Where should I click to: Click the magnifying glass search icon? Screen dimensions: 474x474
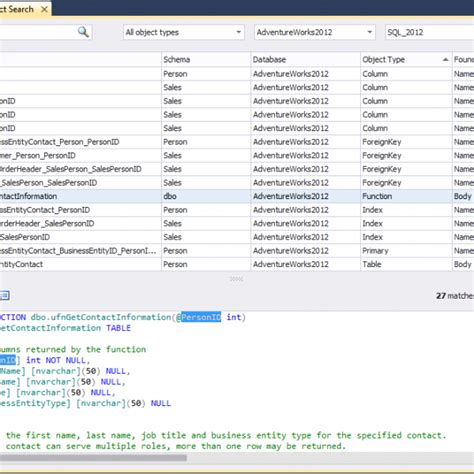click(83, 32)
